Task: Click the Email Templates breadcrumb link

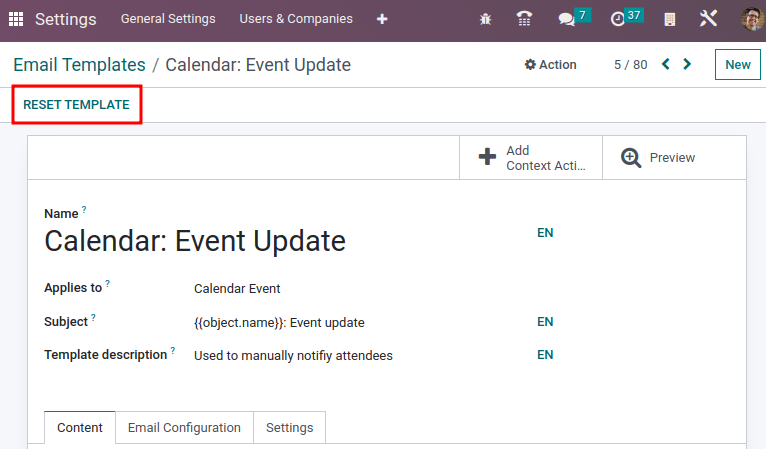Action: coord(79,65)
